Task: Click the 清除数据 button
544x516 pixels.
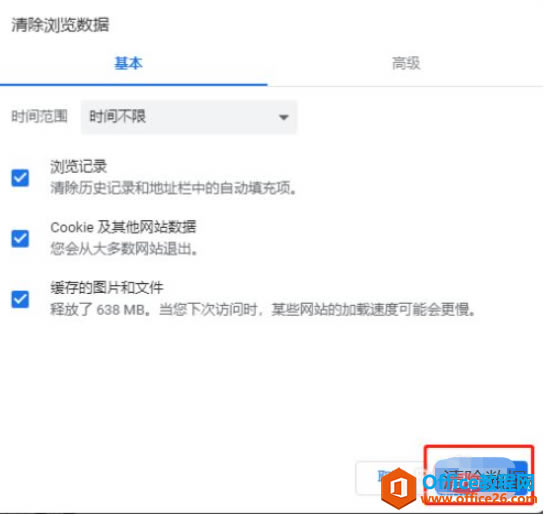Action: click(482, 477)
